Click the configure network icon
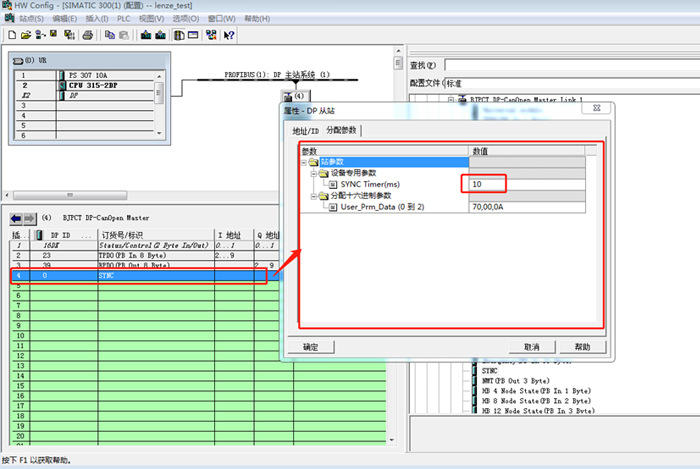Viewport: 700px width, 469px height. (211, 35)
